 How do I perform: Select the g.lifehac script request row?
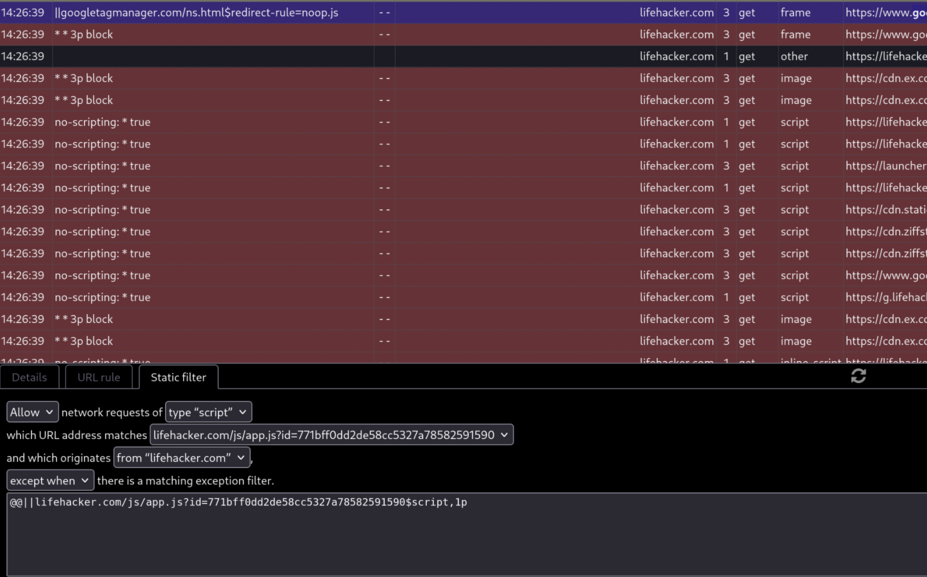click(x=400, y=296)
